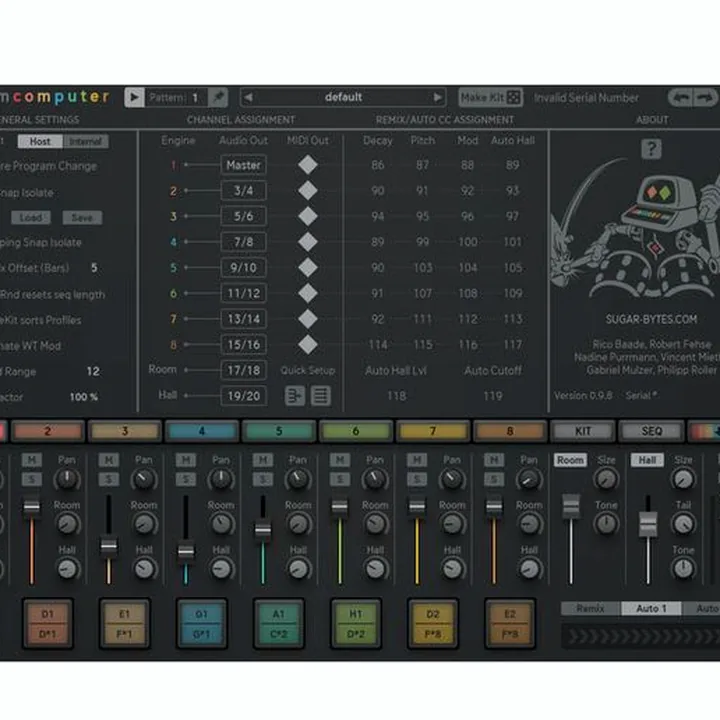Switch to engine tab 2
This screenshot has width=720, height=720.
point(48,431)
